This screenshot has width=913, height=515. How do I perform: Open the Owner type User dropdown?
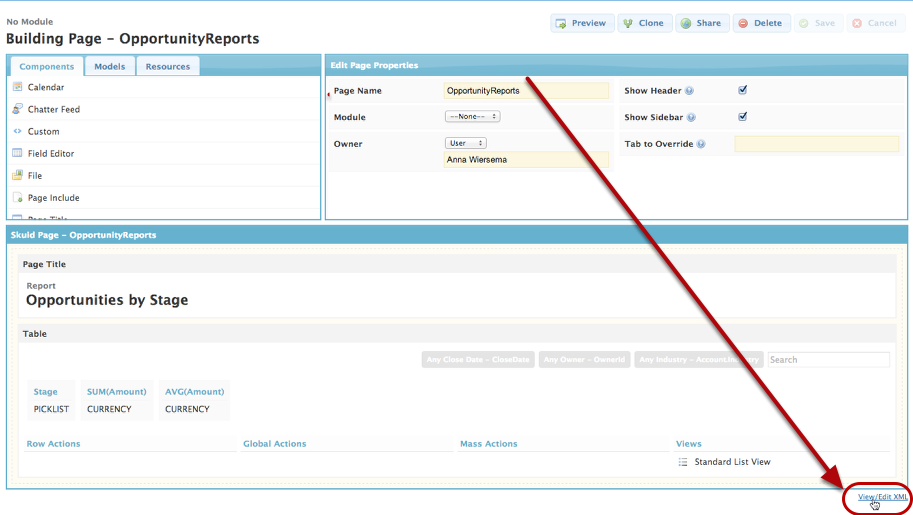point(466,143)
